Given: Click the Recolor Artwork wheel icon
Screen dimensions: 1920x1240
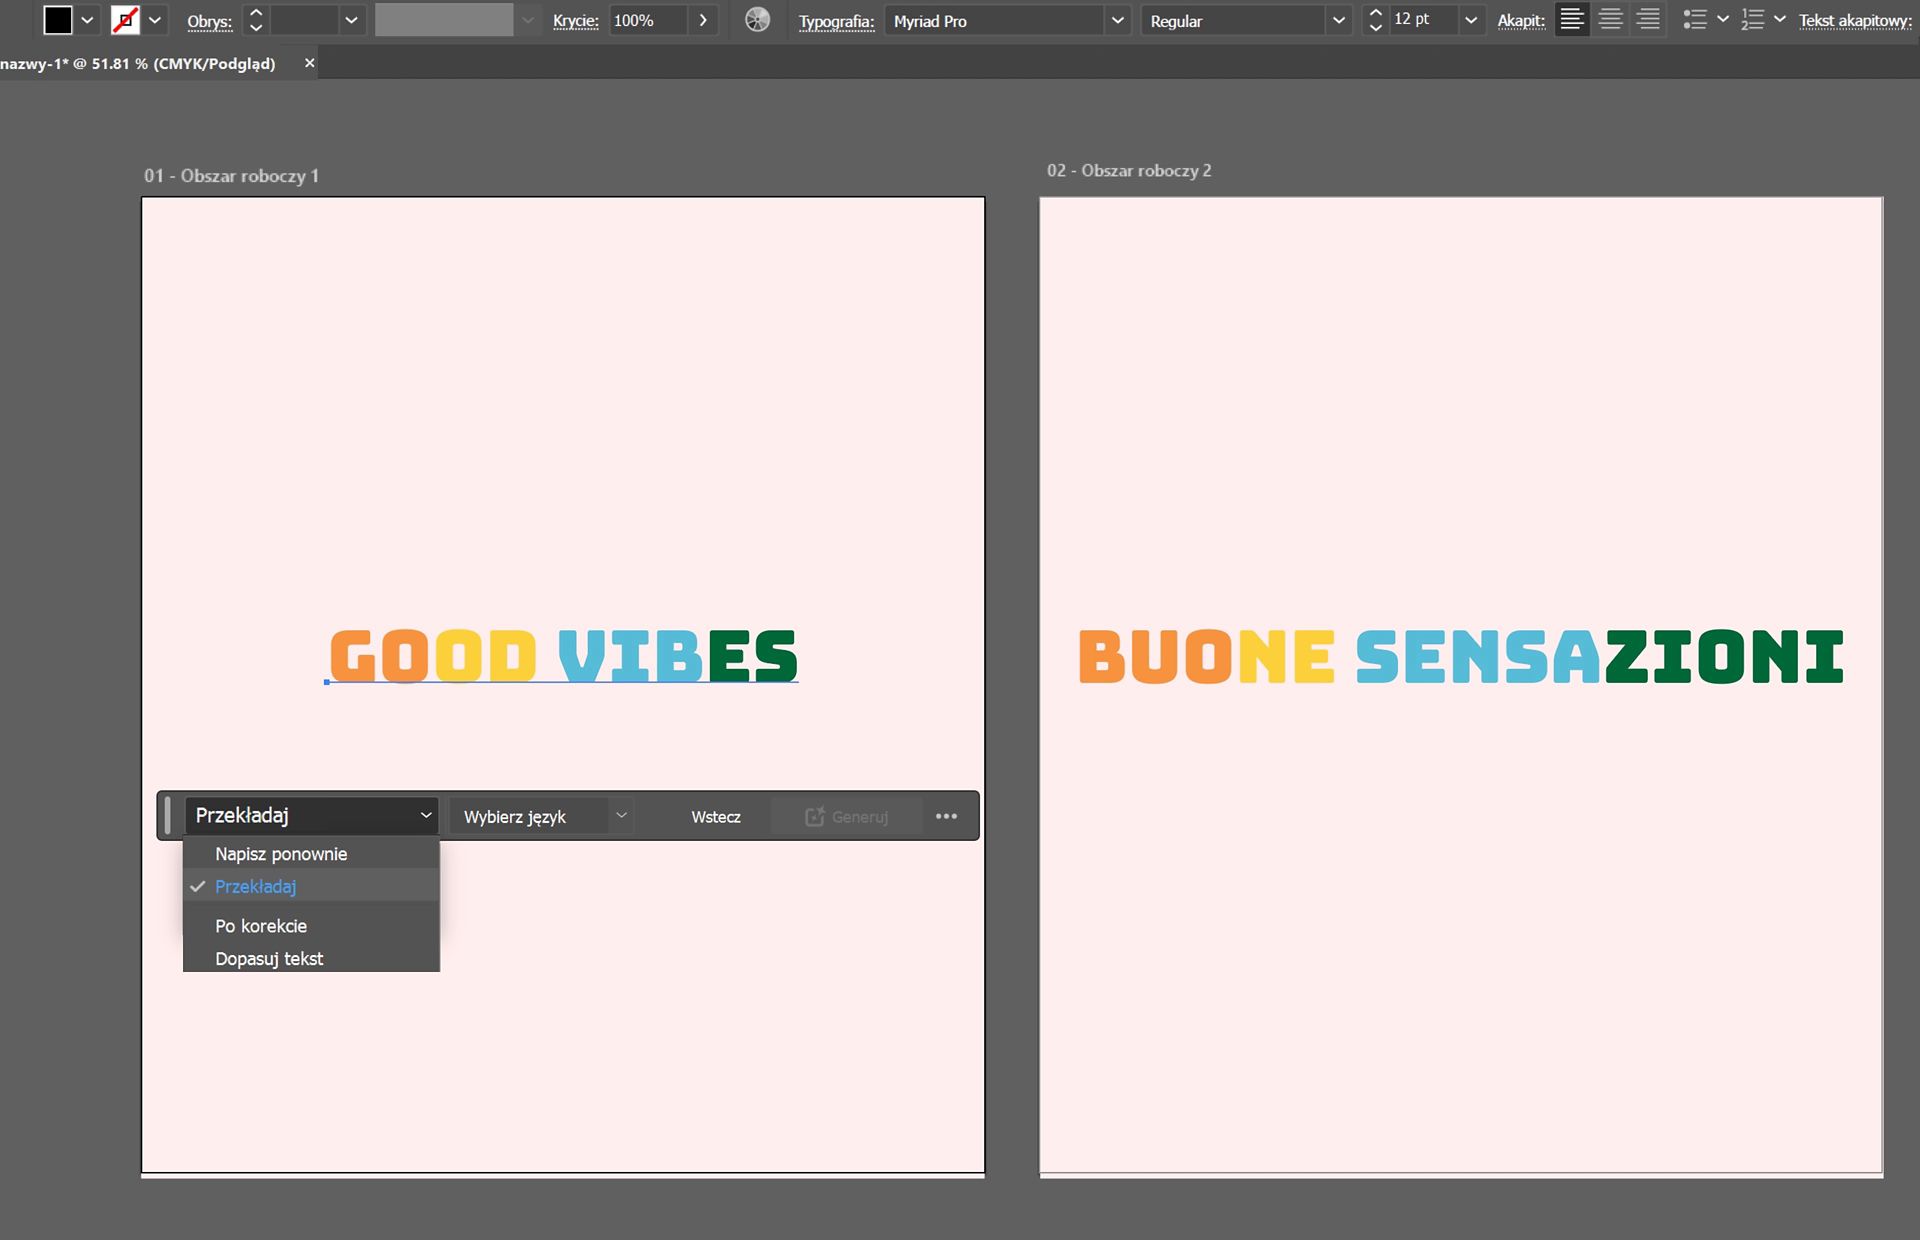Looking at the screenshot, I should [758, 20].
